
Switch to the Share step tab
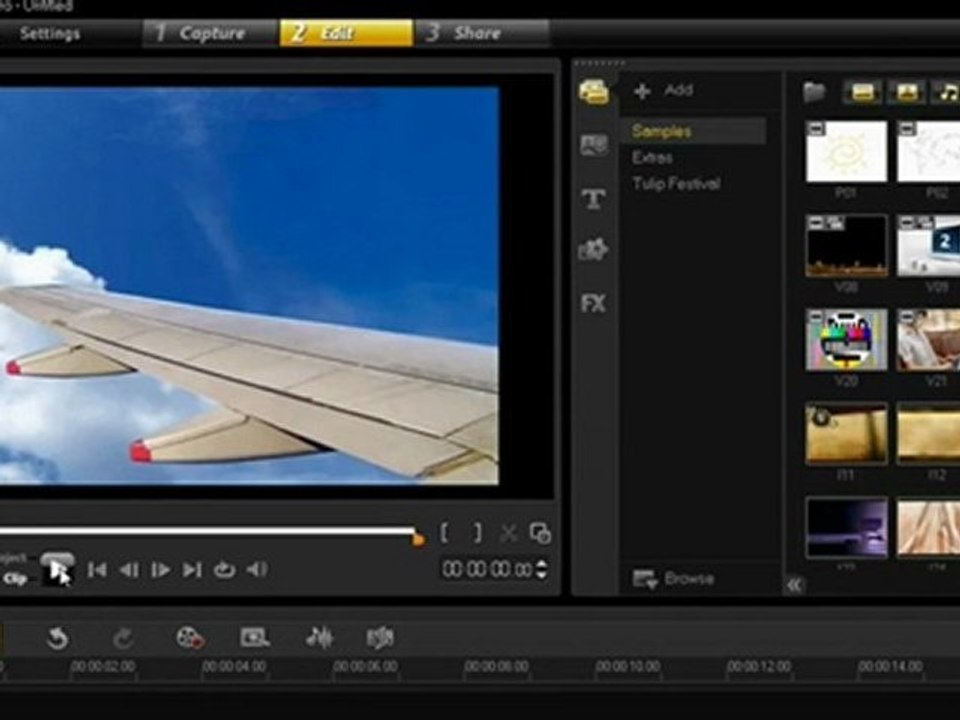(x=482, y=33)
